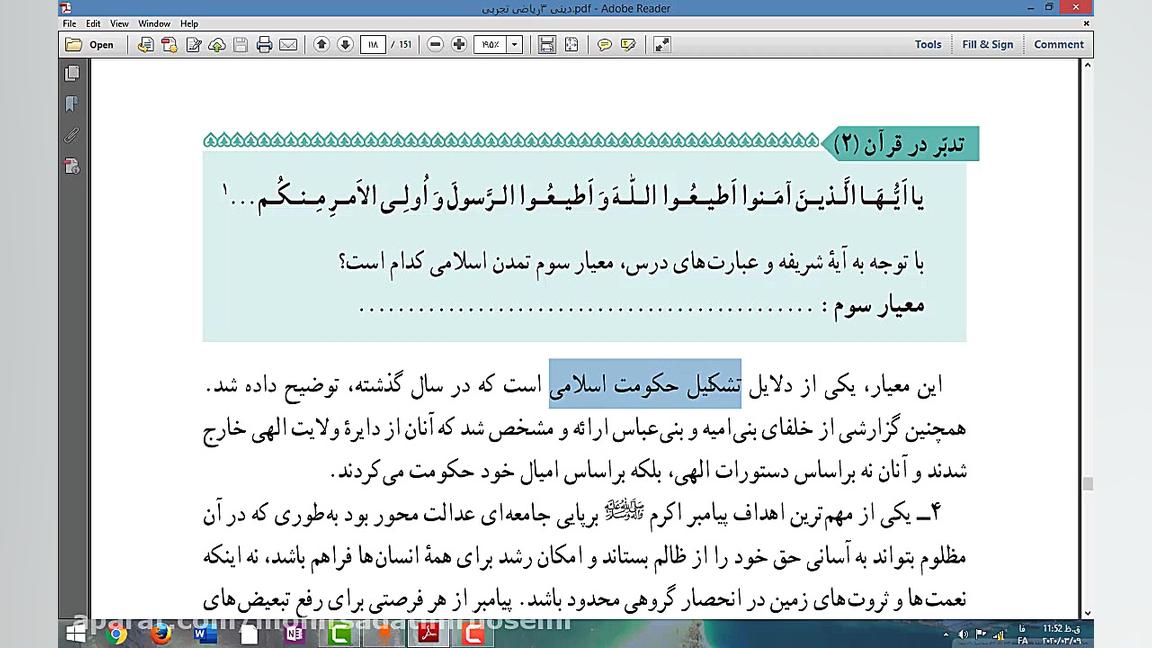1152x648 pixels.
Task: Click the taskbar volume speaker icon
Action: tap(962, 634)
